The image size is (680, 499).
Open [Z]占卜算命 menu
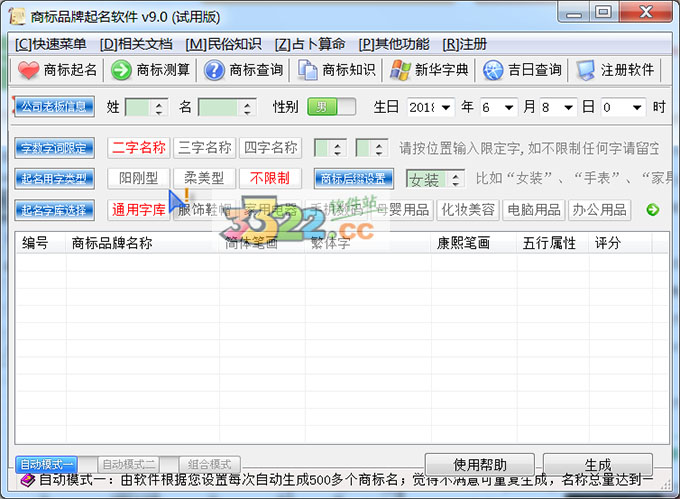pos(310,44)
